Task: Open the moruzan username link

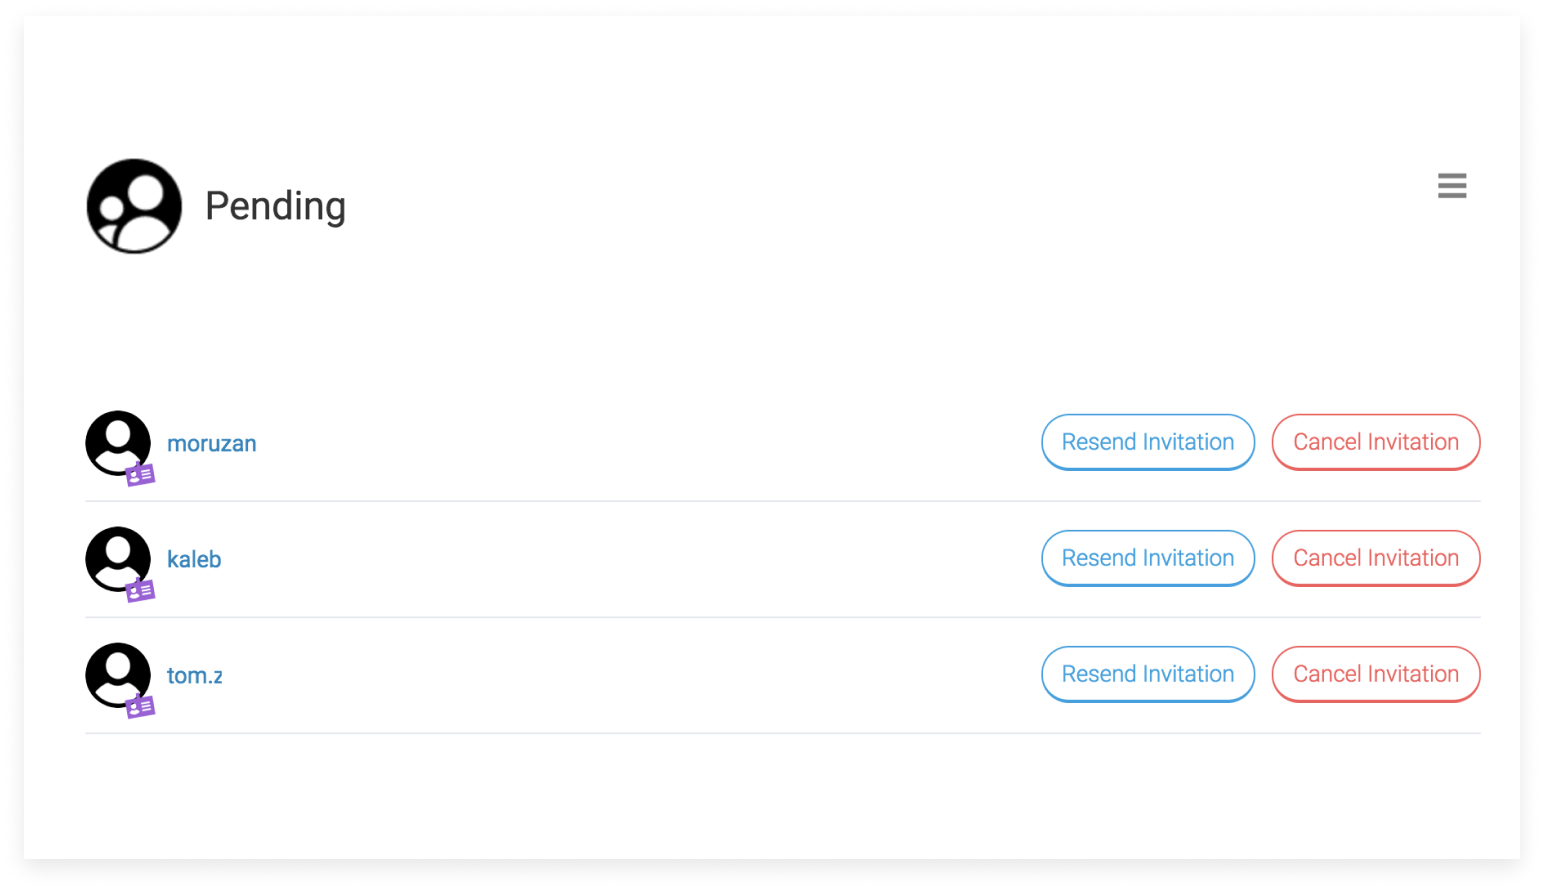Action: coord(212,443)
